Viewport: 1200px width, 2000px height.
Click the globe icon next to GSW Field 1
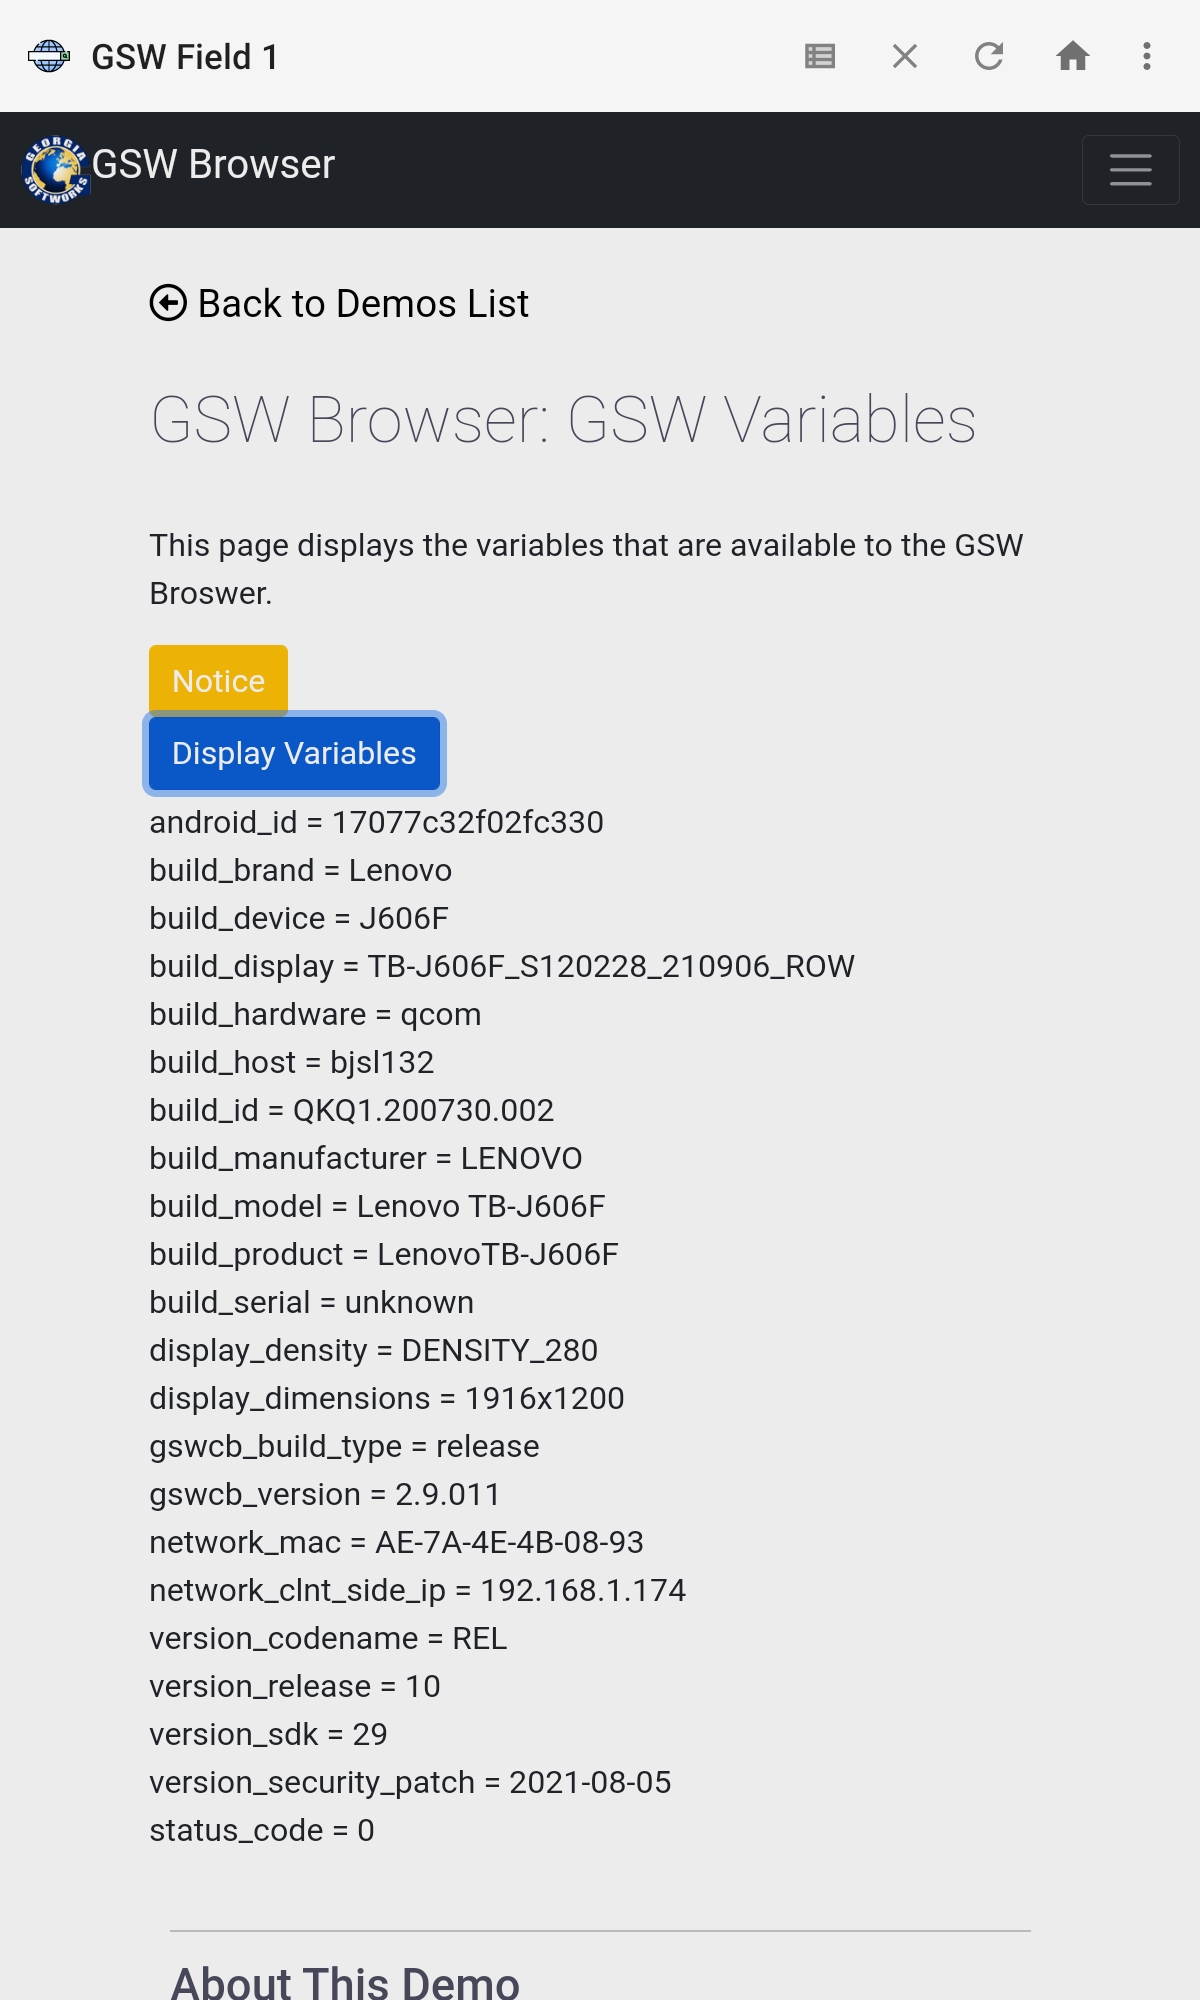coord(48,55)
